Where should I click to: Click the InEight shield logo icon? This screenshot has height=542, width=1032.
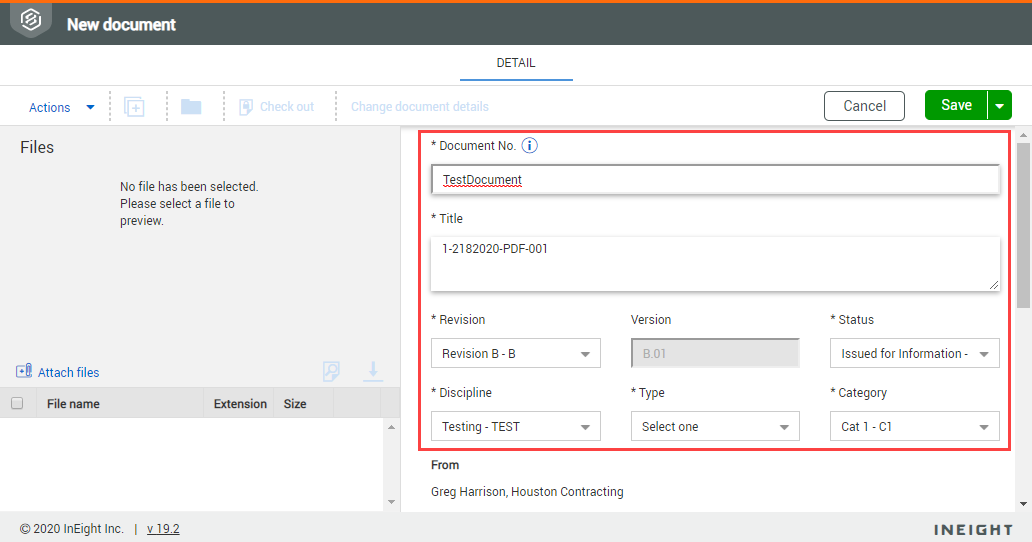pyautogui.click(x=31, y=20)
